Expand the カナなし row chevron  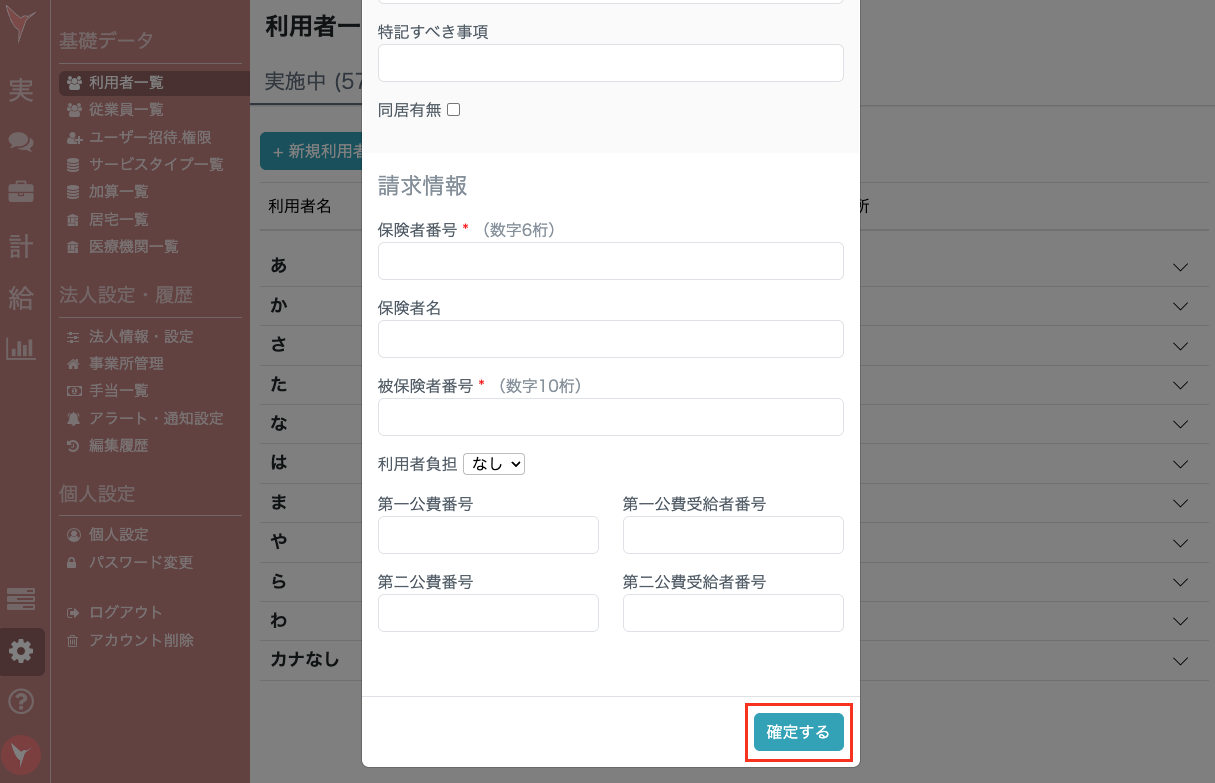(1180, 660)
